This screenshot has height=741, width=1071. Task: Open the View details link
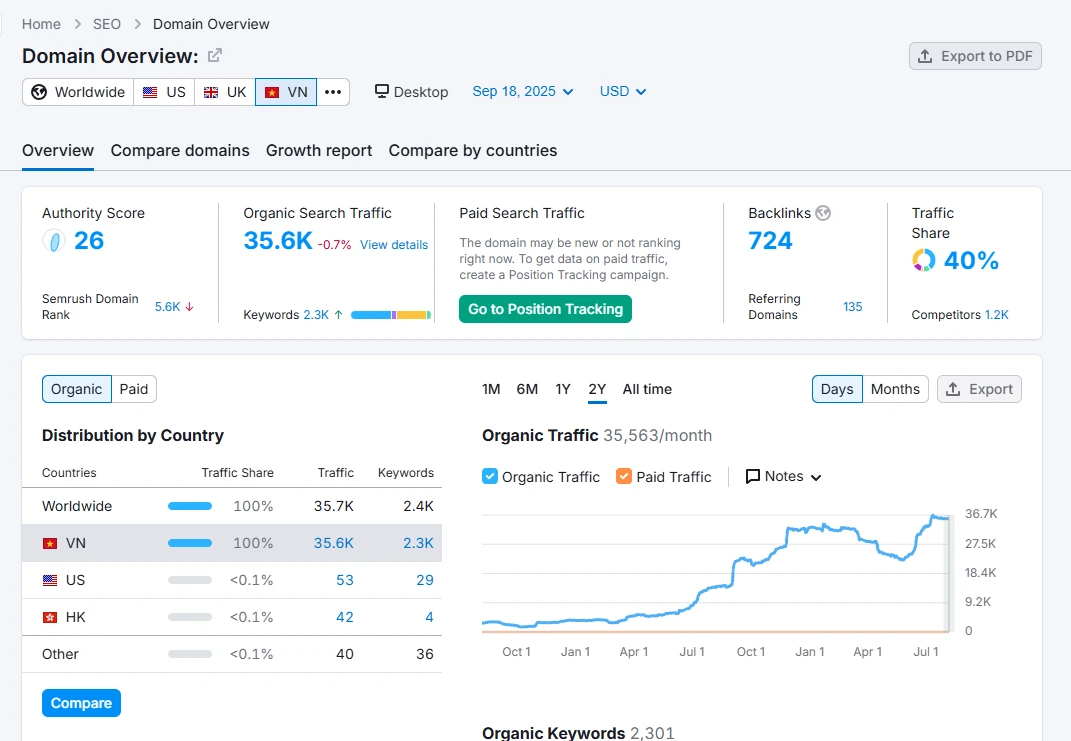click(x=394, y=245)
